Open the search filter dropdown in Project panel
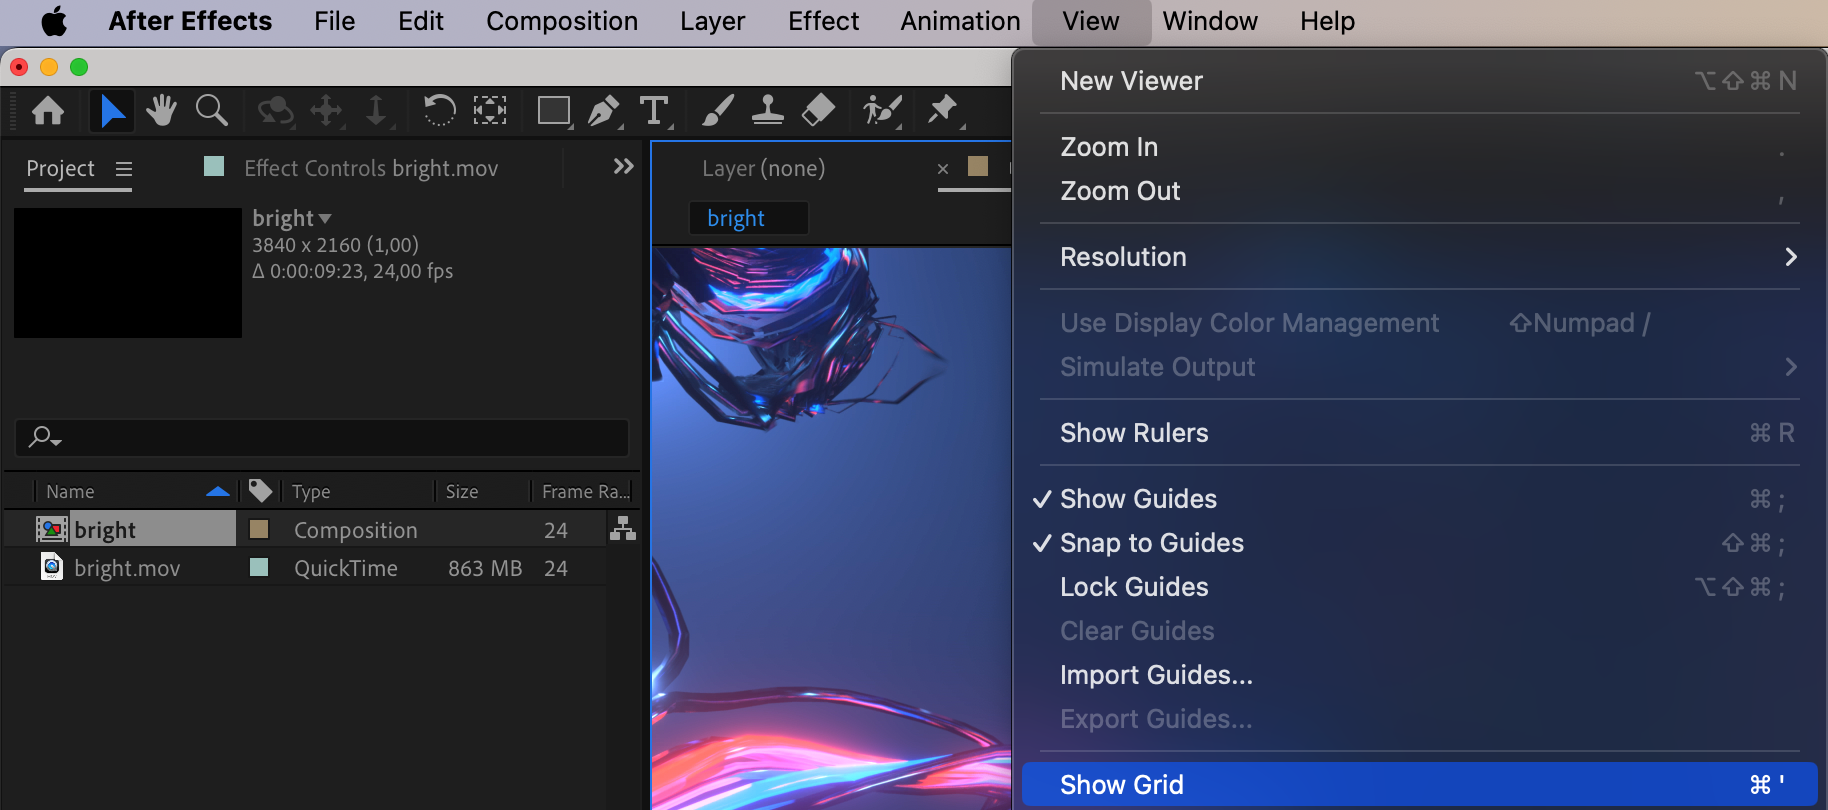Image resolution: width=1828 pixels, height=810 pixels. coord(46,438)
